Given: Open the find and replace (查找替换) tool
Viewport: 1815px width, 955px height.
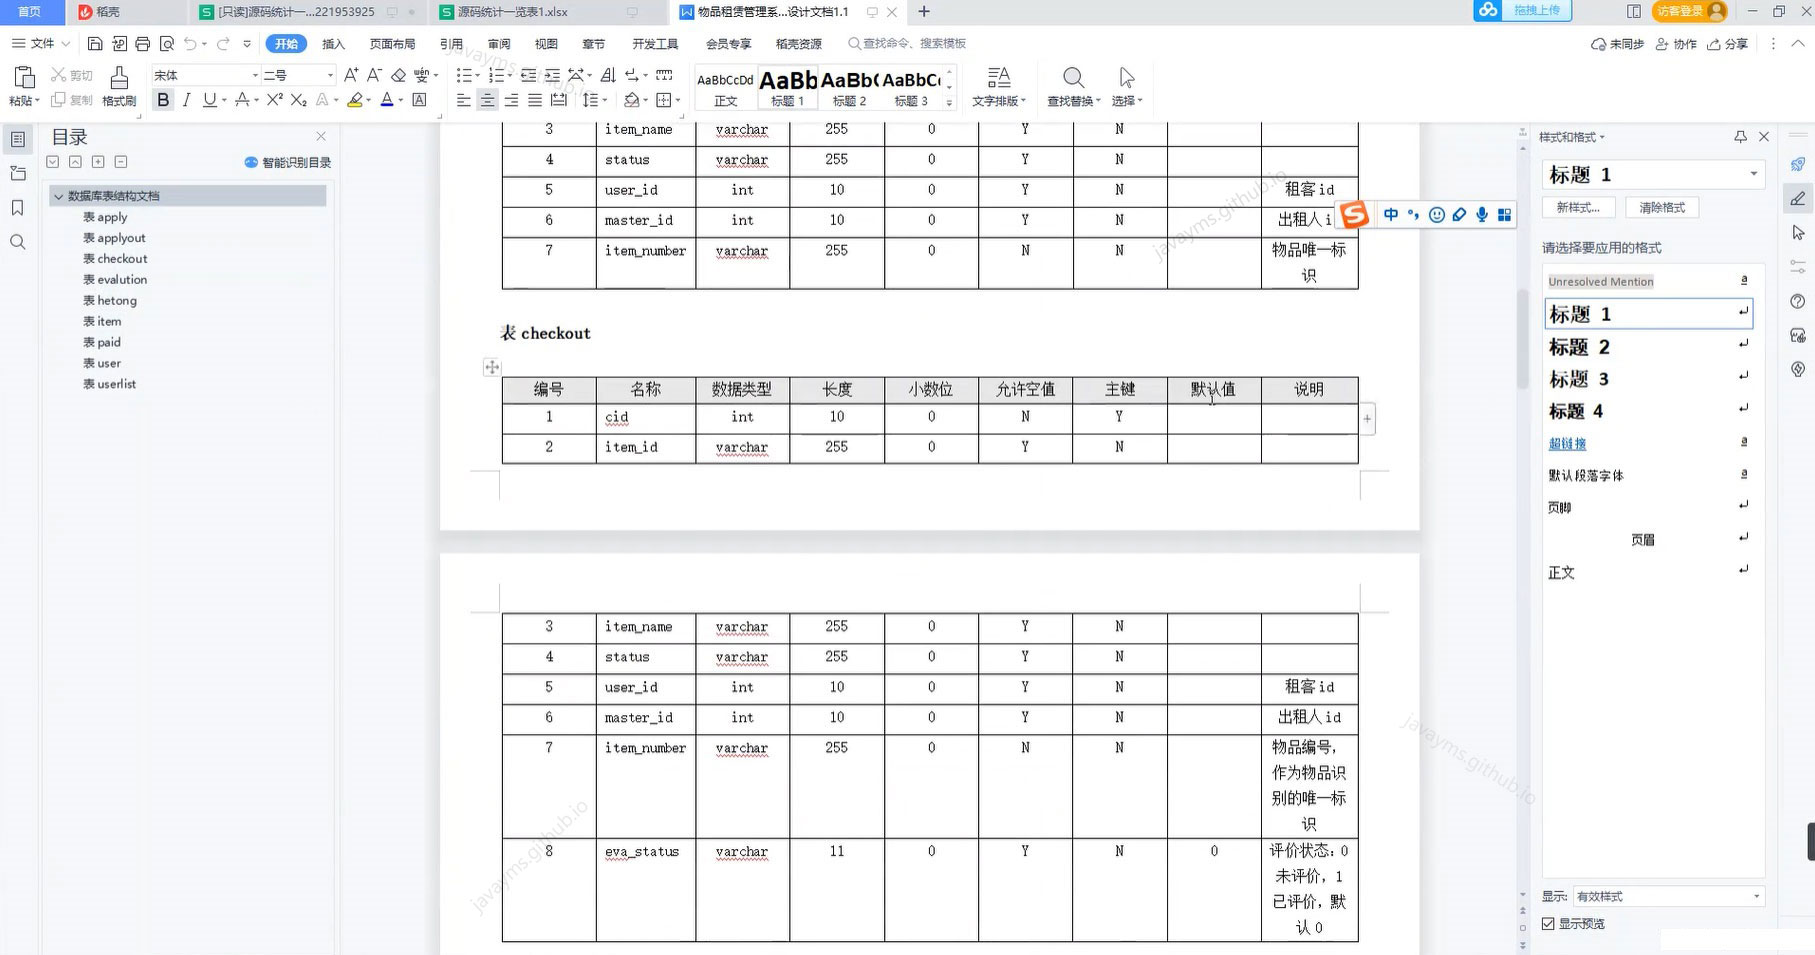Looking at the screenshot, I should [1073, 85].
